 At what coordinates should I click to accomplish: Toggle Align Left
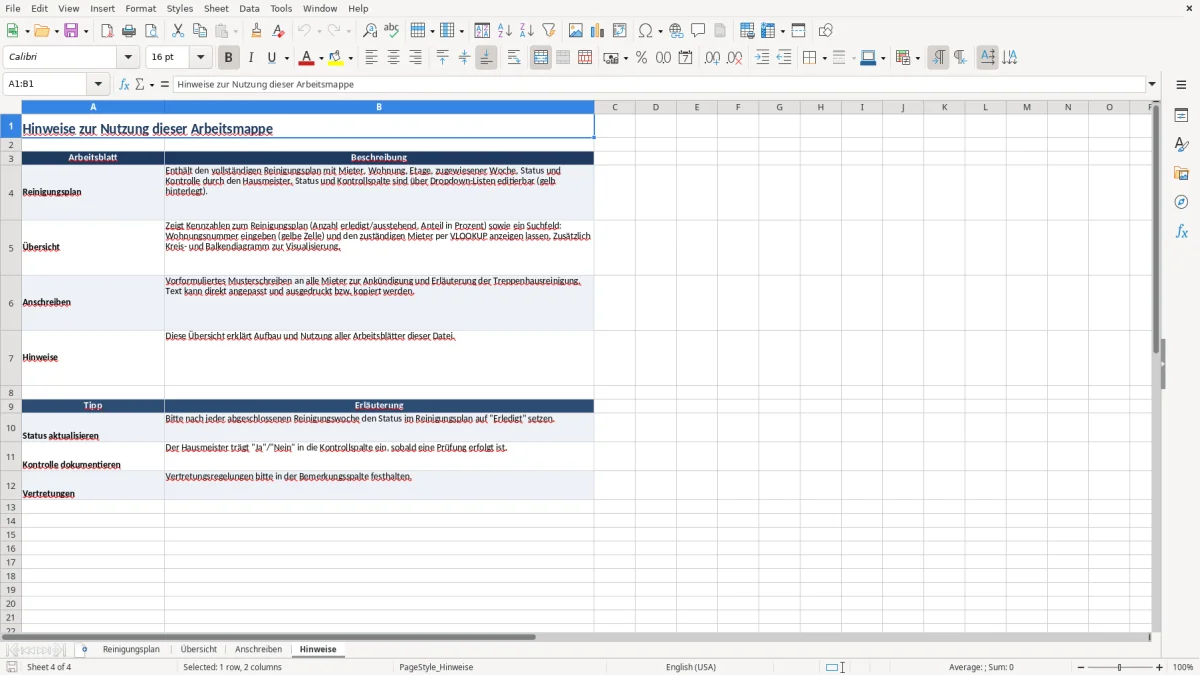tap(372, 58)
